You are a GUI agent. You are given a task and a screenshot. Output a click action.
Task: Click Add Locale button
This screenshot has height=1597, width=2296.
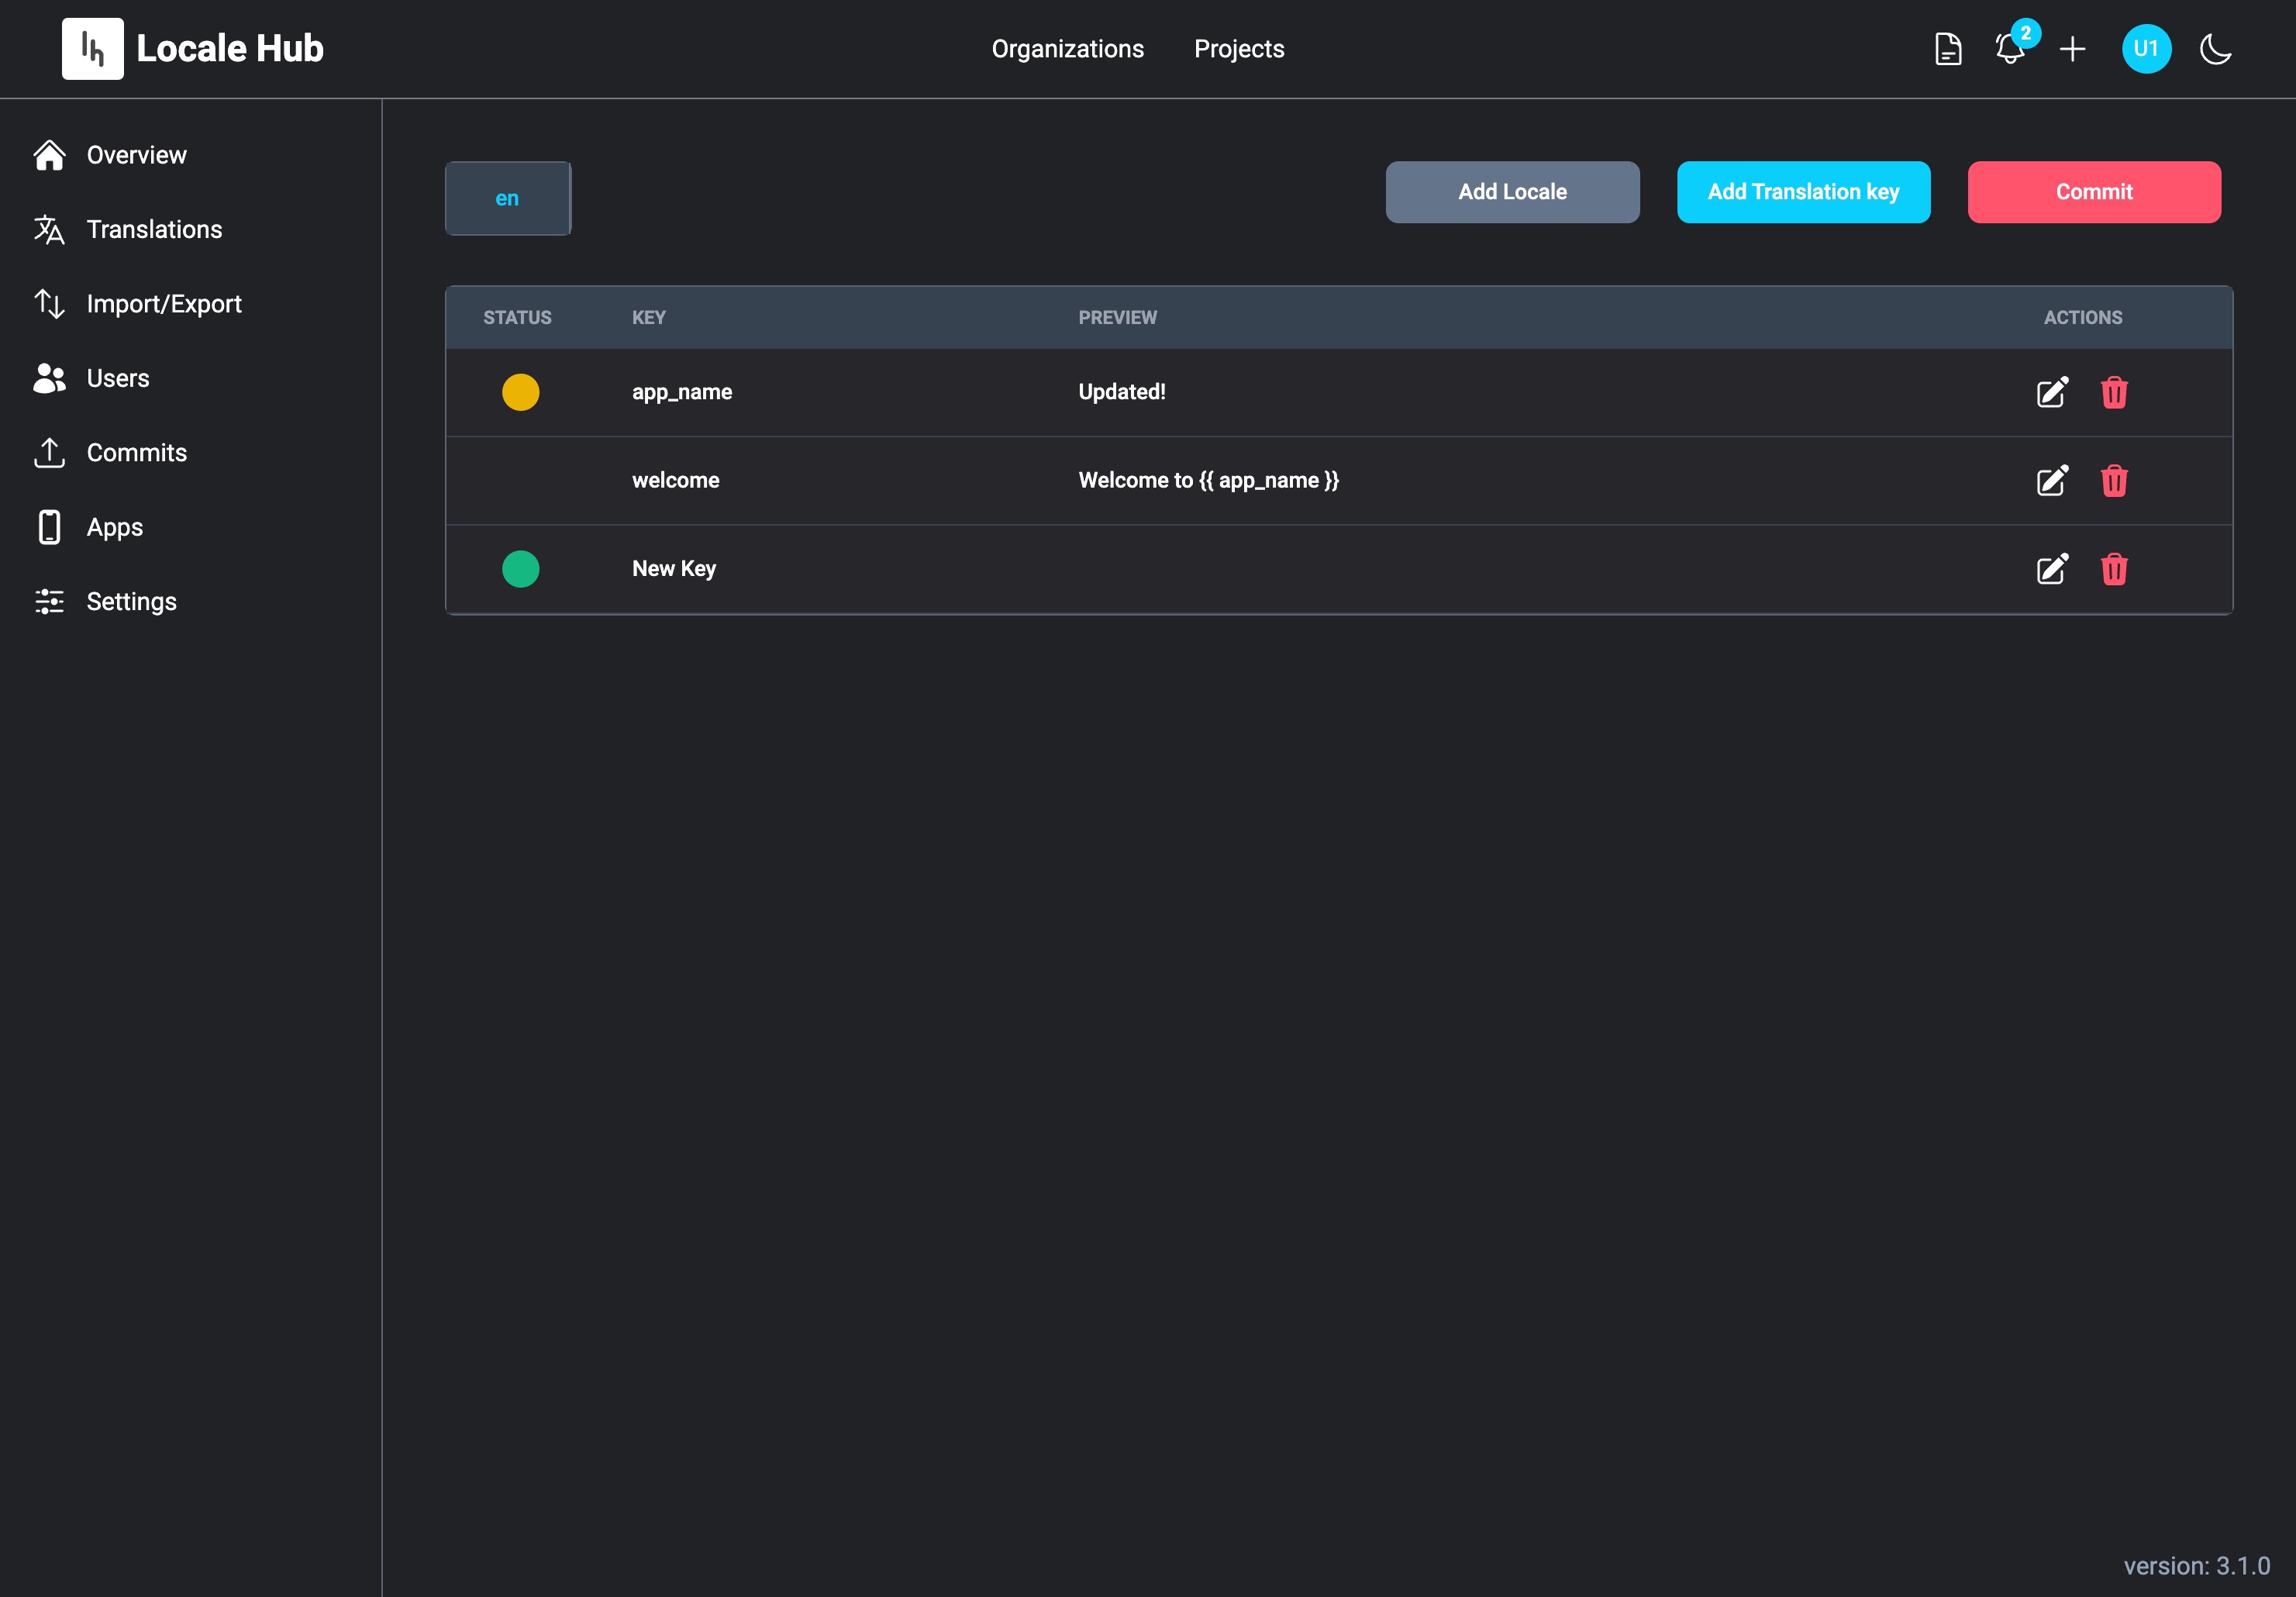(x=1512, y=192)
